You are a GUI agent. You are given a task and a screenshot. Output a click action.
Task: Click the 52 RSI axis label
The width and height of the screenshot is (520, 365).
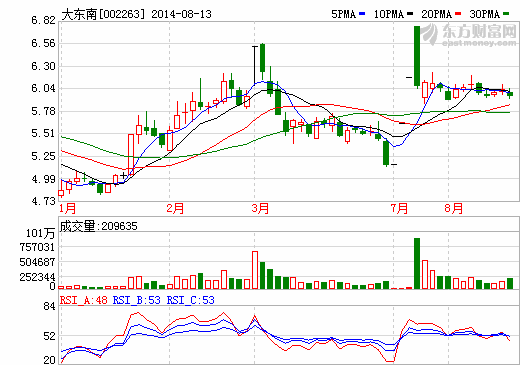click(49, 336)
